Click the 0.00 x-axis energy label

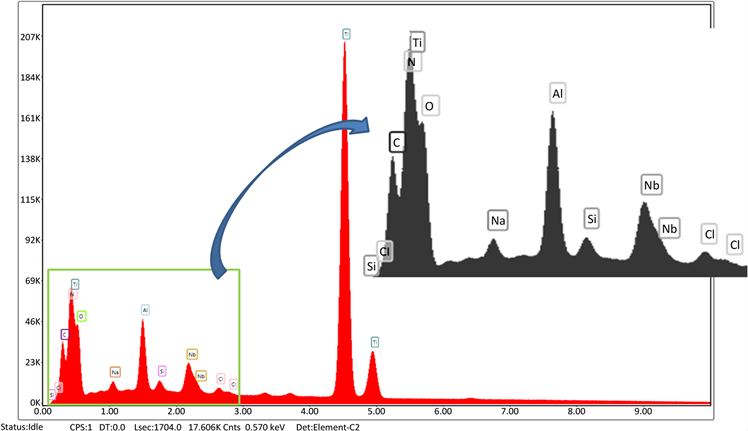tap(43, 411)
